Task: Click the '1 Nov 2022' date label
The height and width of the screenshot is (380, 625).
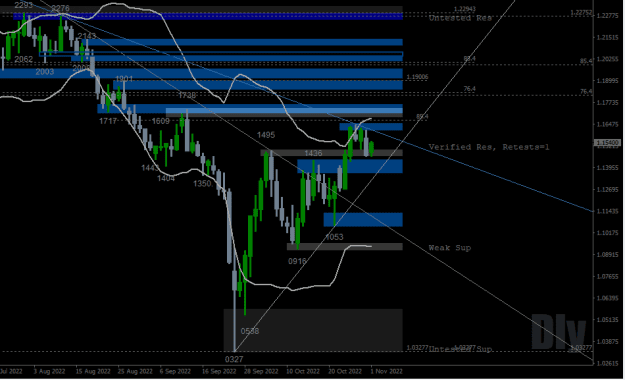Action: 386,371
